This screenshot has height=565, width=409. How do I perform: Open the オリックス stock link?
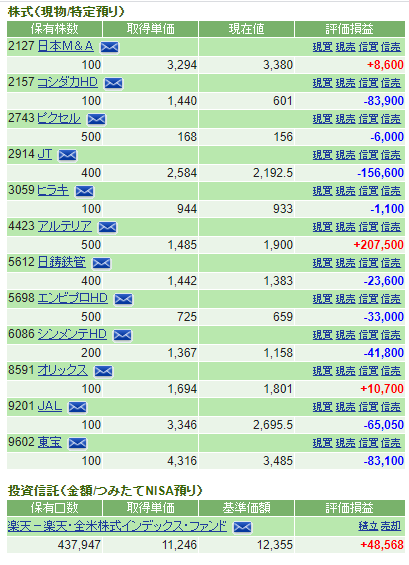click(62, 370)
